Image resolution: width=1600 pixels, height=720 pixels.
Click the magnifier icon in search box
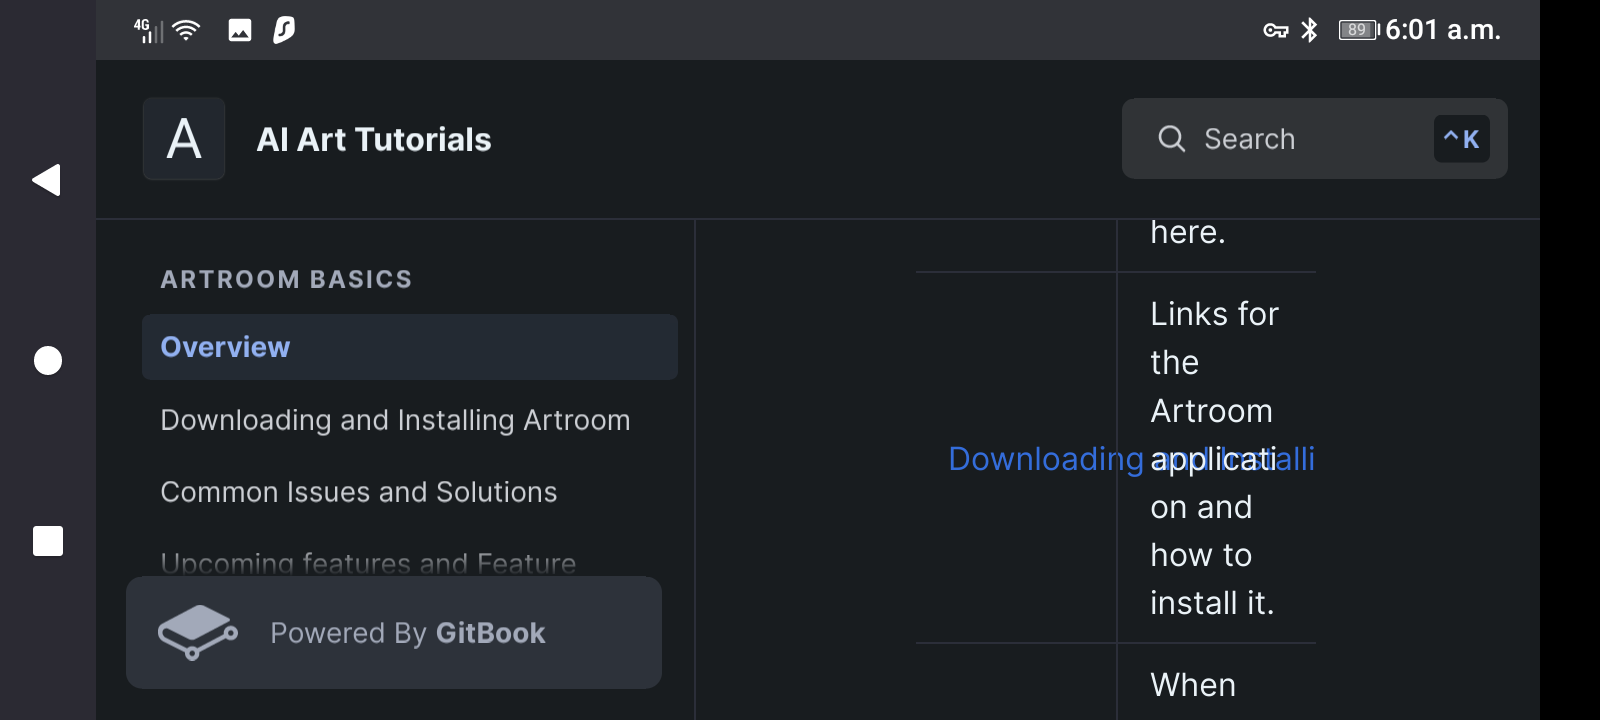coord(1171,139)
